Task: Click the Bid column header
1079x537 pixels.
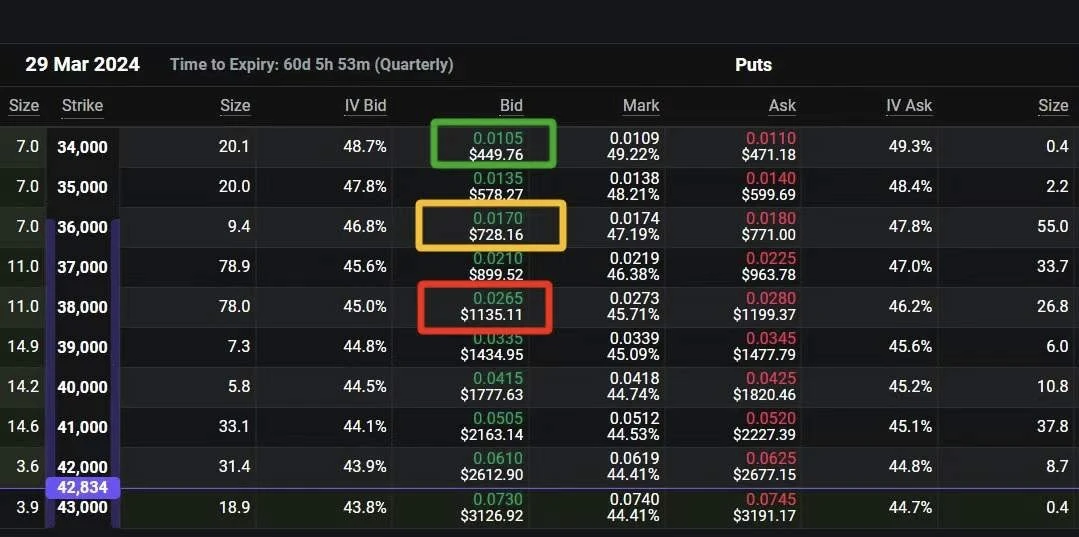Action: pyautogui.click(x=511, y=106)
